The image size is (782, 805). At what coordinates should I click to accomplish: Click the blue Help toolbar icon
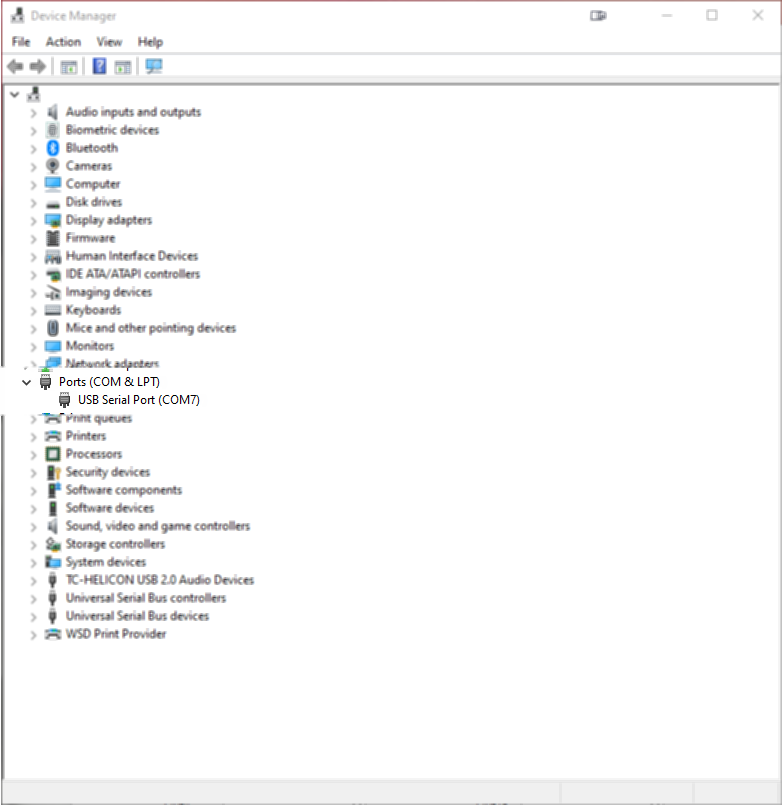pos(99,66)
